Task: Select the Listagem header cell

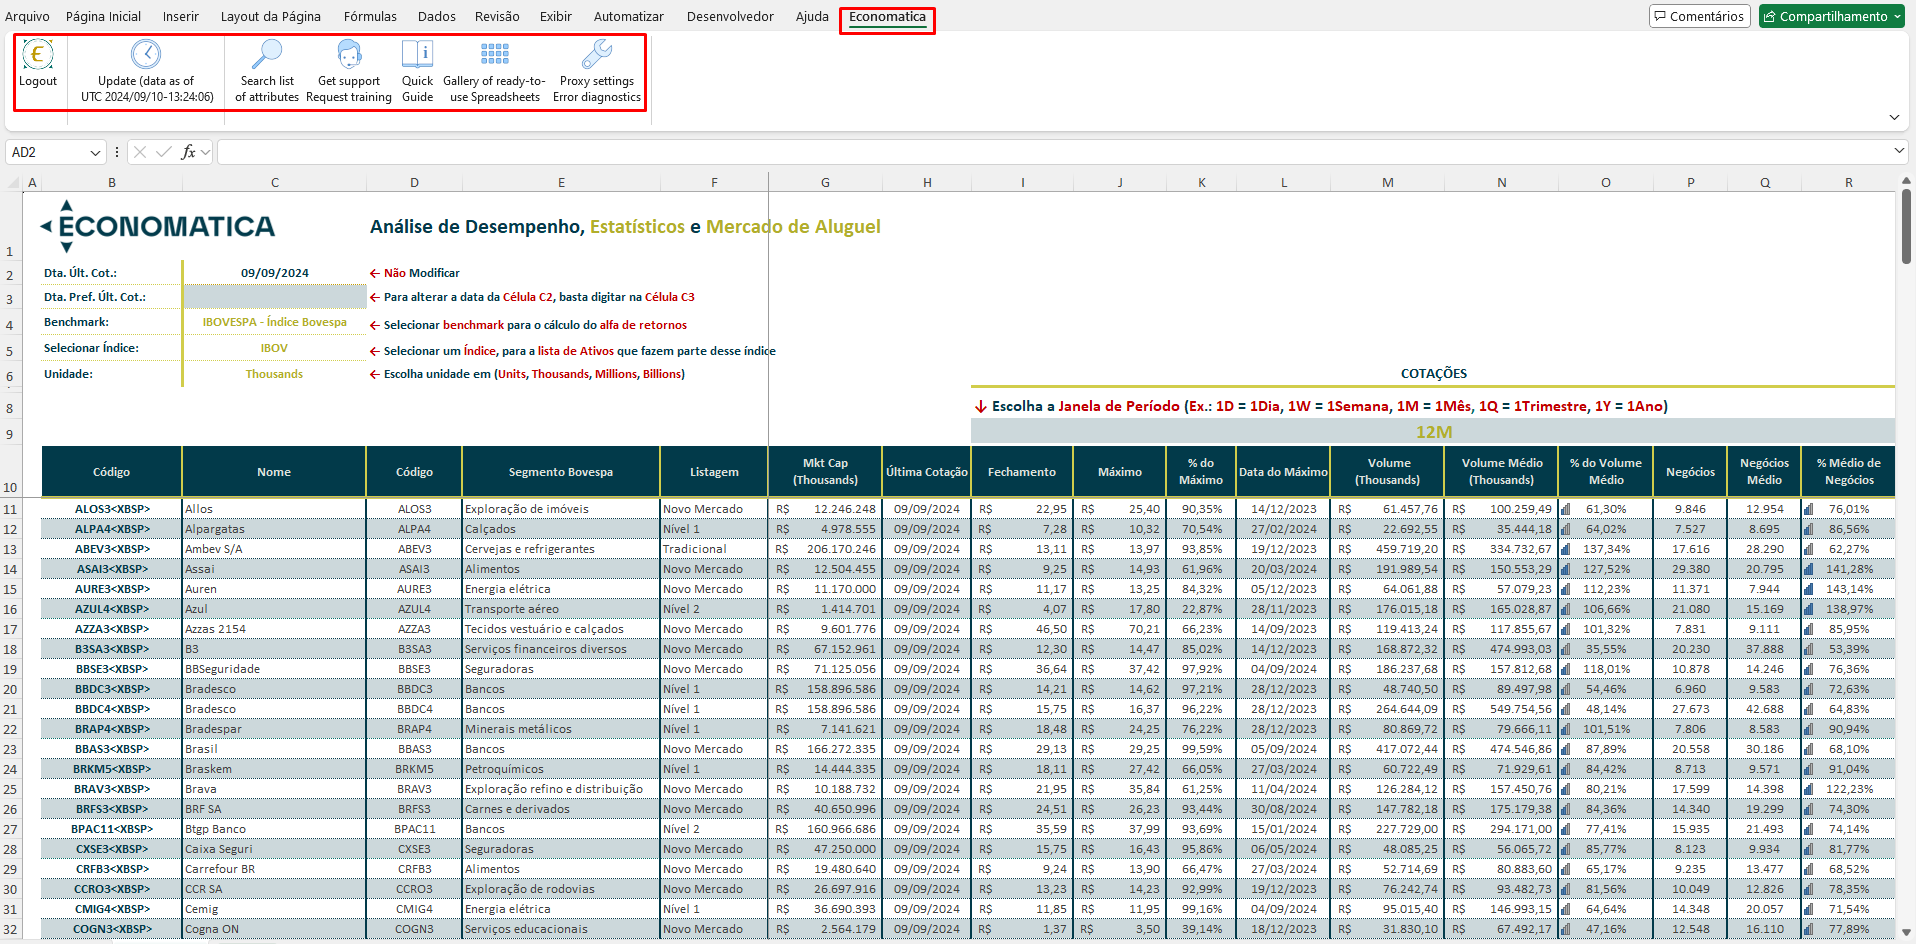Action: pos(714,472)
